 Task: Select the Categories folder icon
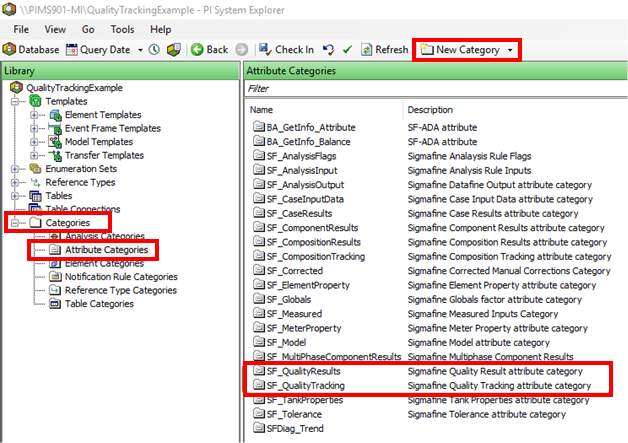tap(35, 222)
